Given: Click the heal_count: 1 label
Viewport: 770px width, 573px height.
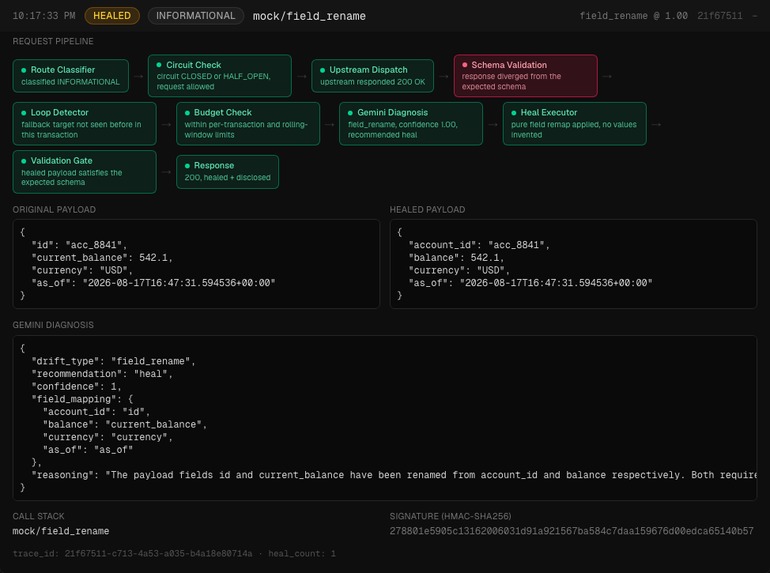Looking at the screenshot, I should pyautogui.click(x=302, y=554).
